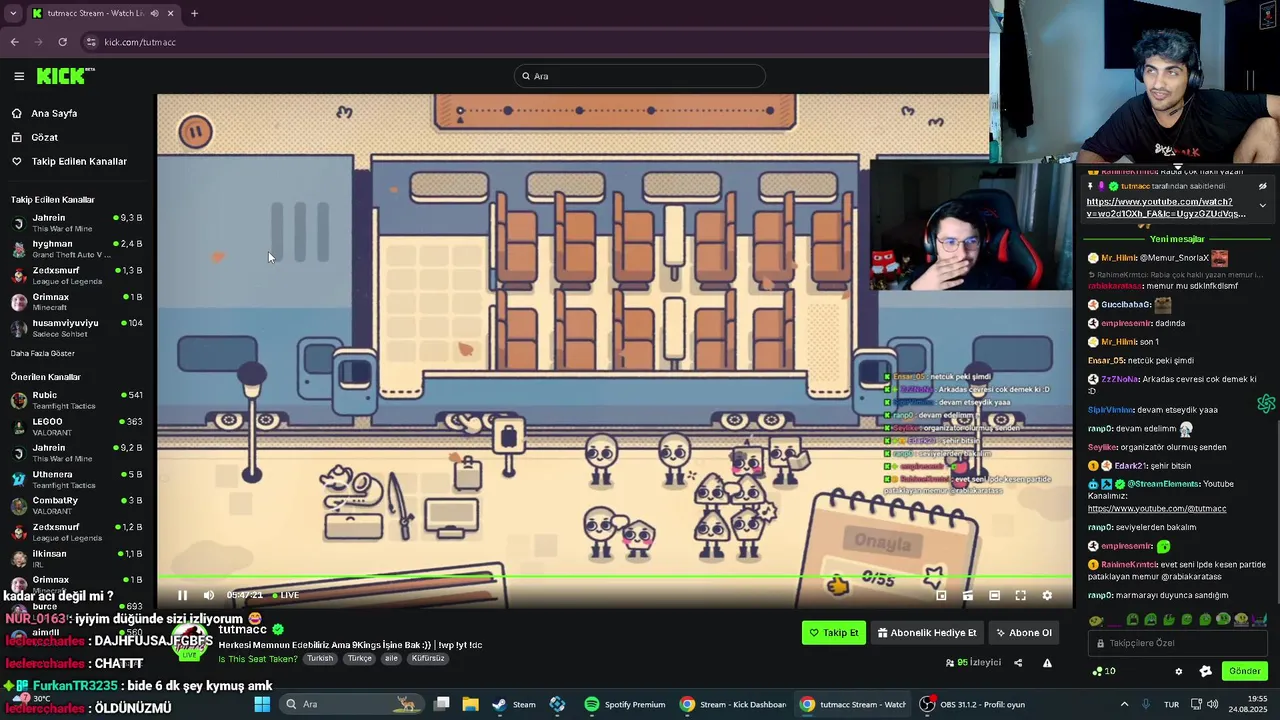Mute the stream player volume

(209, 595)
